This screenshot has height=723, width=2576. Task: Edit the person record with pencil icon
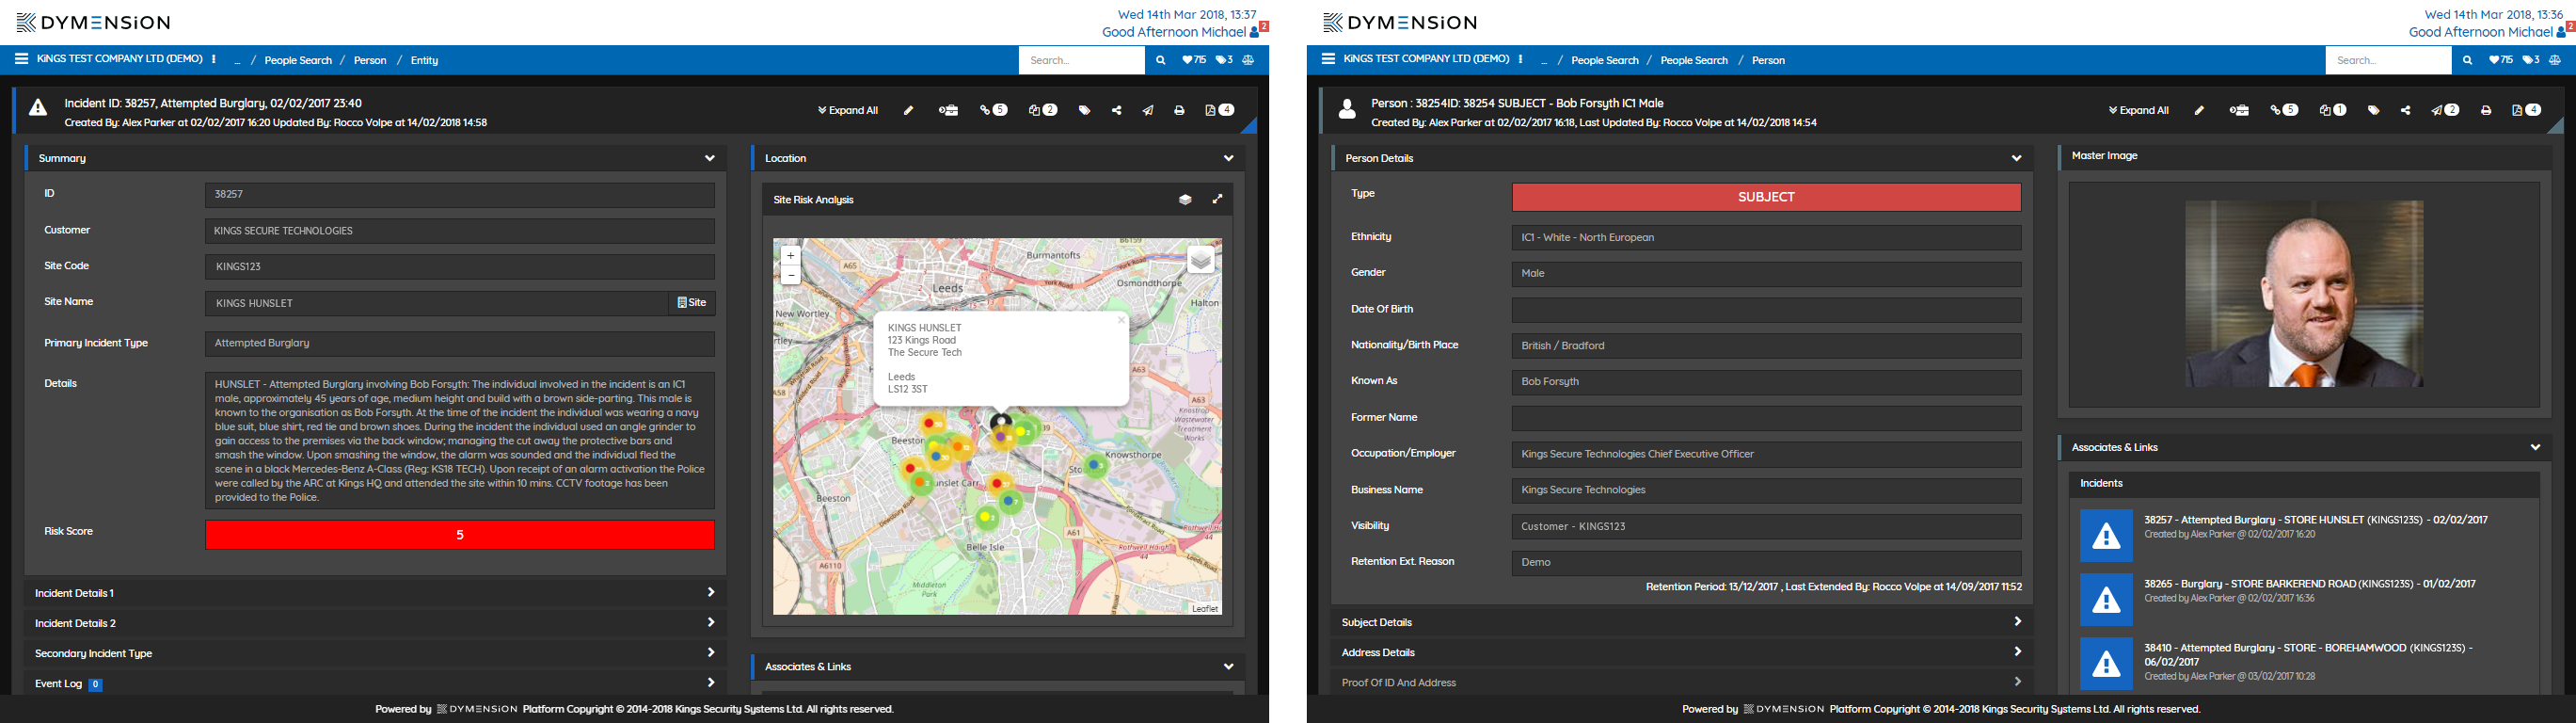2199,111
